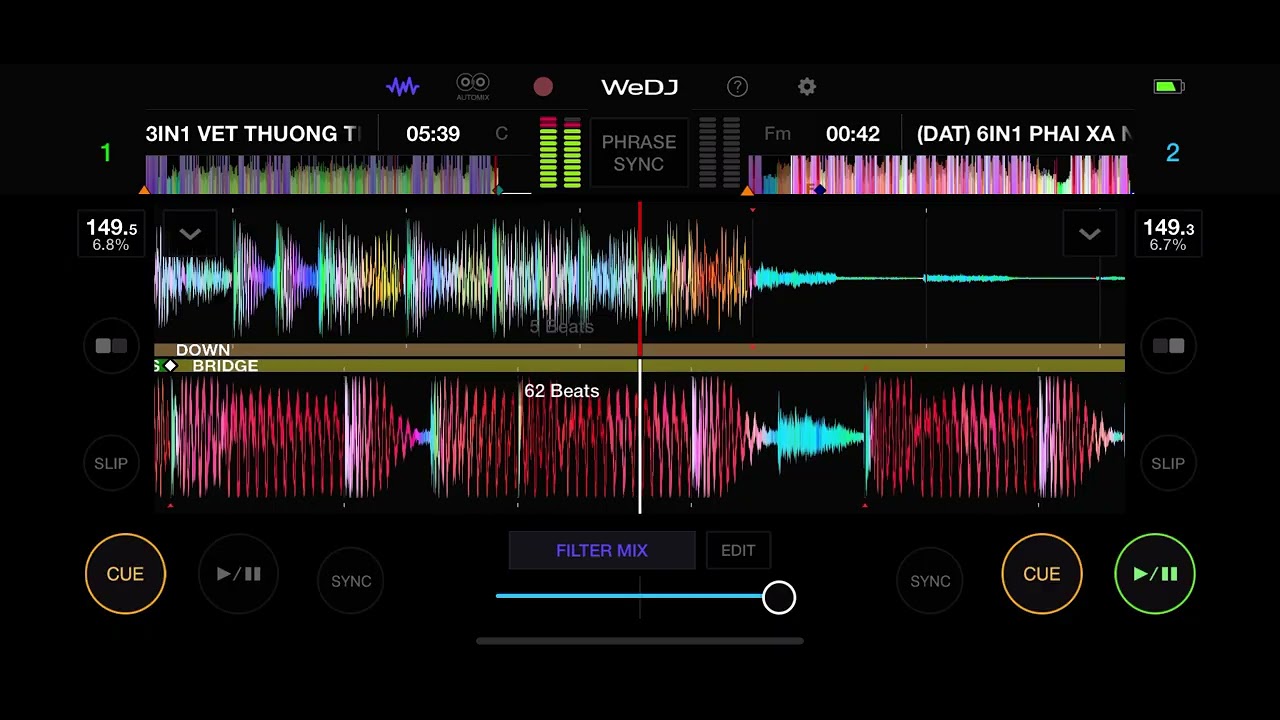Toggle Sync on deck 1

click(351, 581)
